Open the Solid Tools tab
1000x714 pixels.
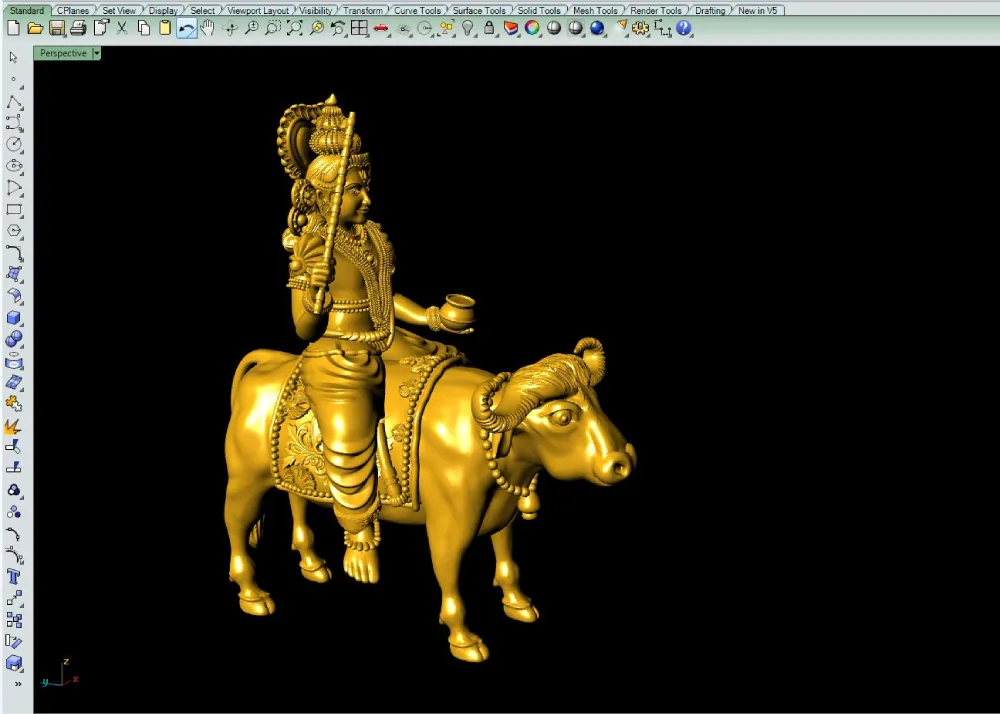click(x=539, y=10)
